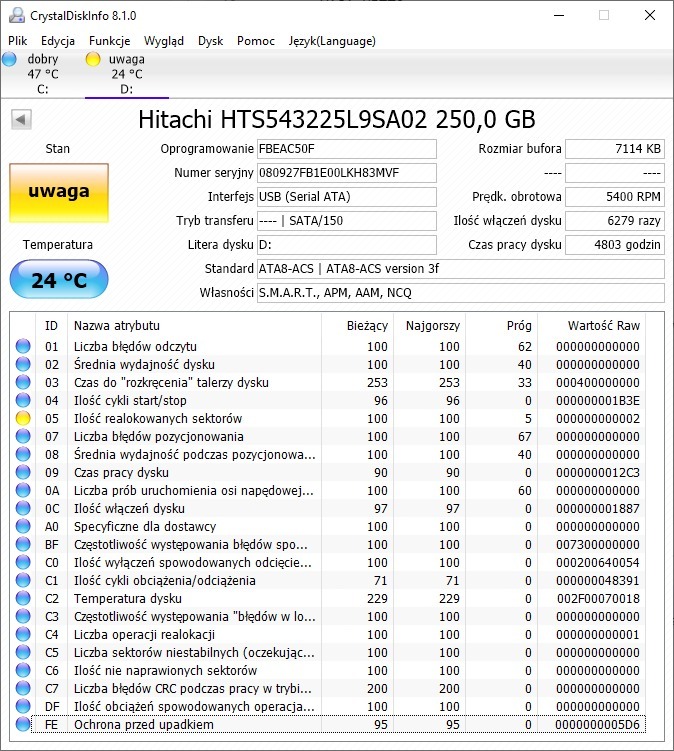Click the Wartość Raw column header
The image size is (674, 751).
pos(592,326)
